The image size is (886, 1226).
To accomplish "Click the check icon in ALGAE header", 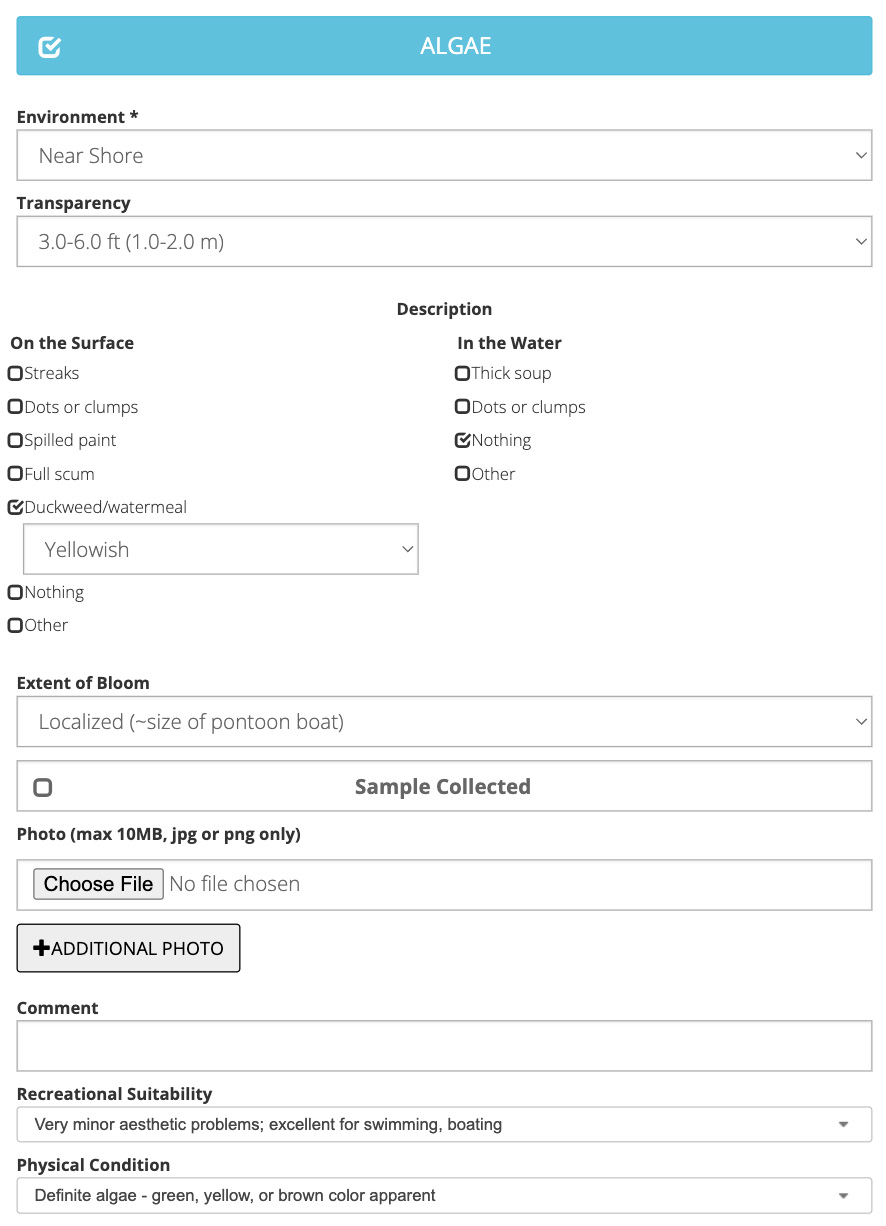I will pyautogui.click(x=49, y=47).
